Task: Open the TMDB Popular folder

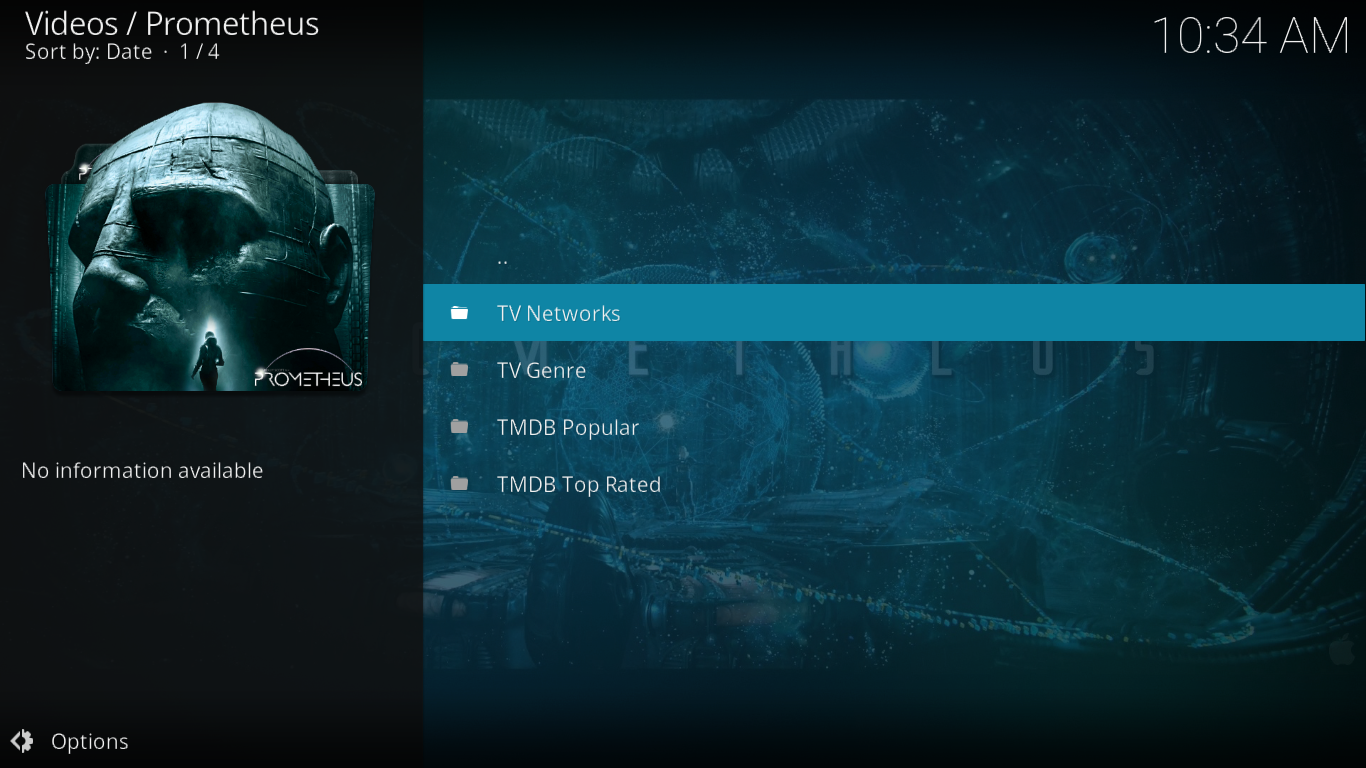Action: (x=894, y=427)
